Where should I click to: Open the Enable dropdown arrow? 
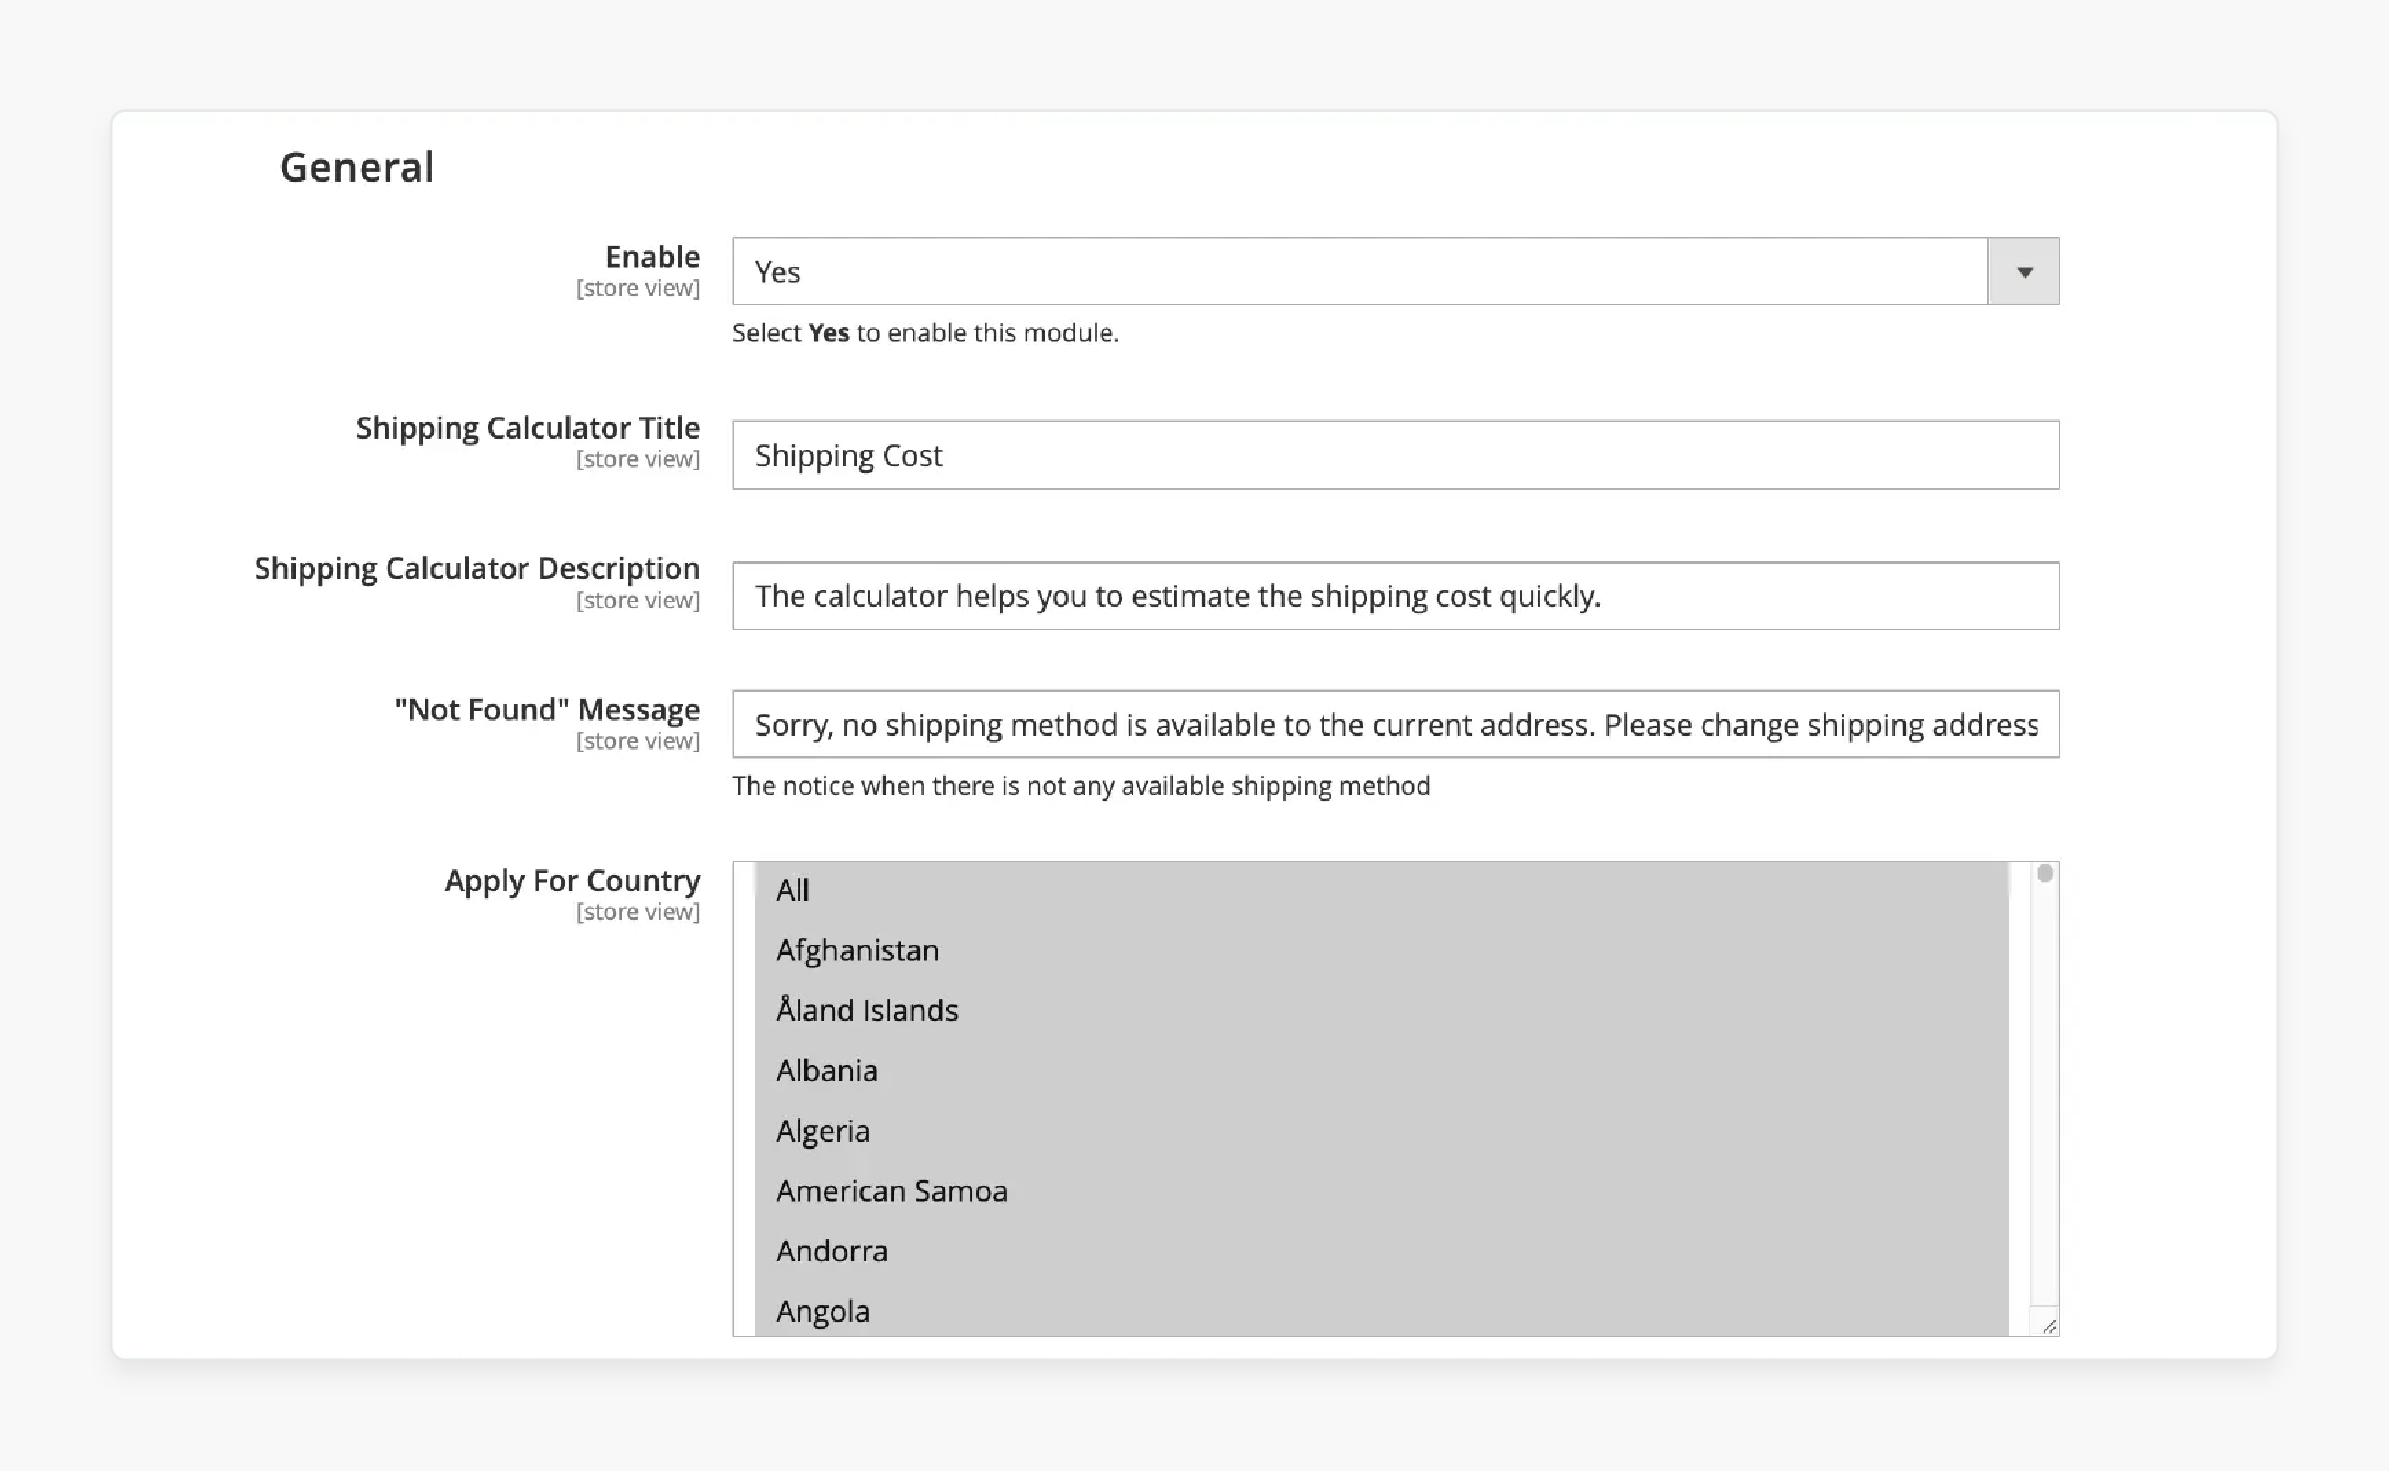[x=2023, y=271]
